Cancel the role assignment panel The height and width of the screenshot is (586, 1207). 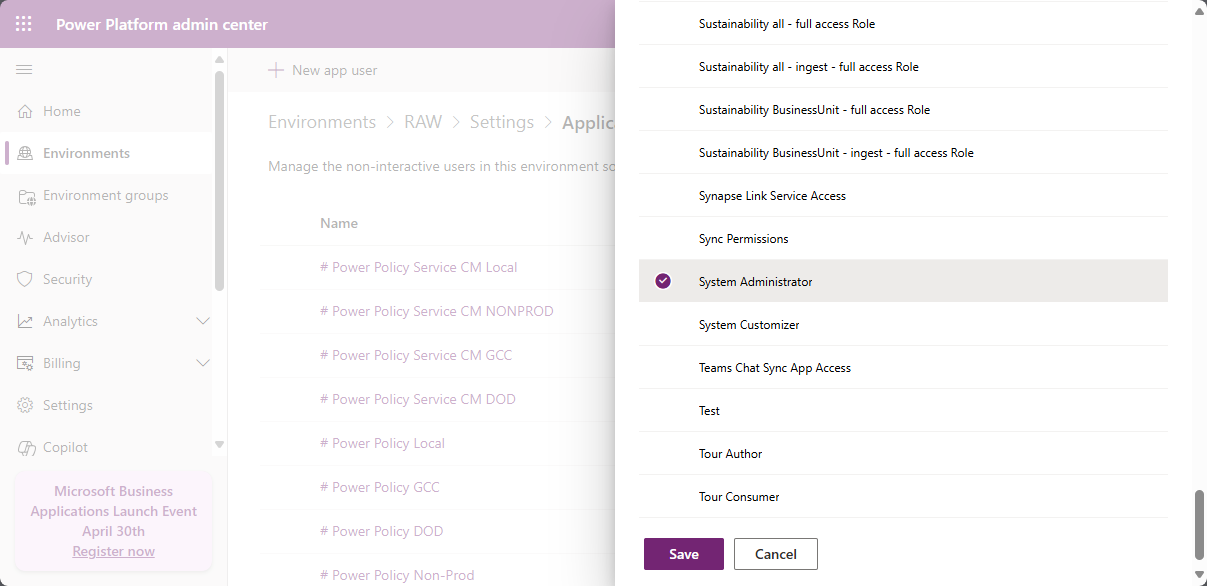coord(776,554)
